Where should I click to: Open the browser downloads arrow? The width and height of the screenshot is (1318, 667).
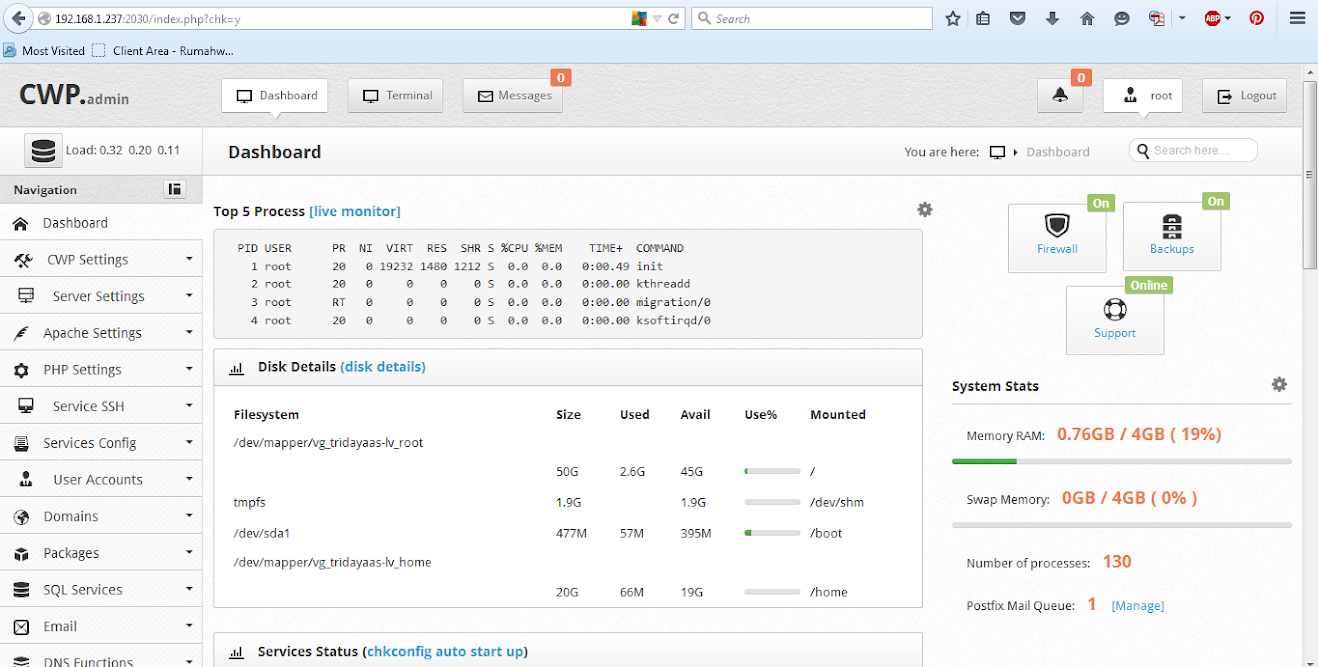point(1052,18)
